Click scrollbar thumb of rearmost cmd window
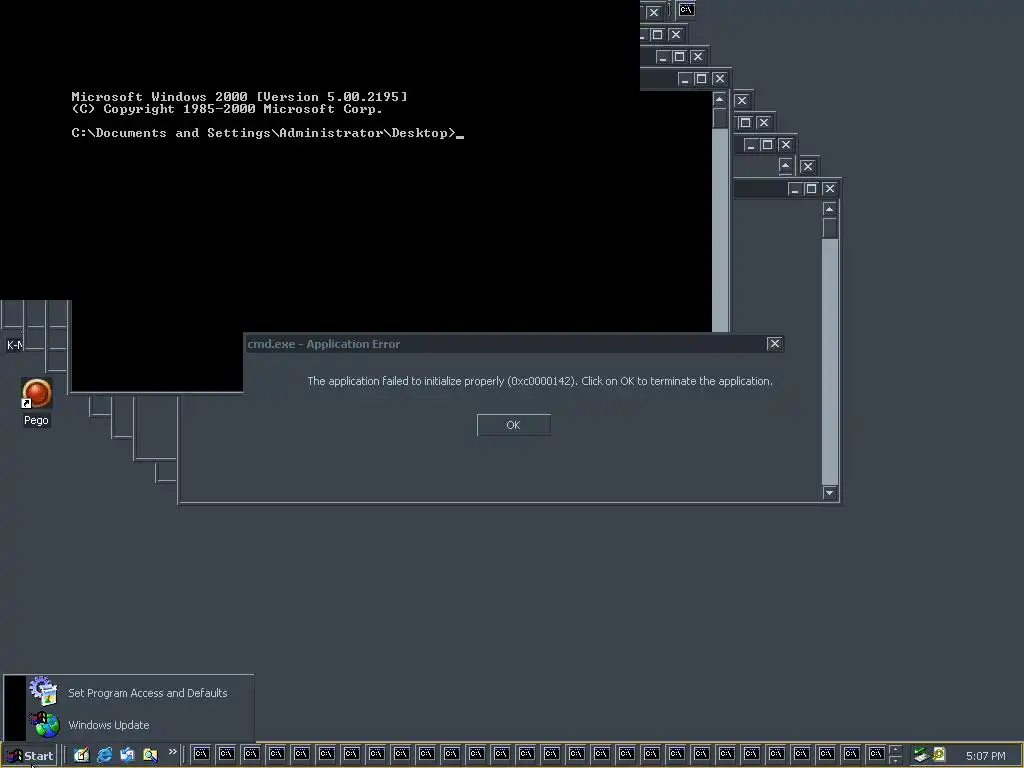1024x768 pixels. coord(829,228)
